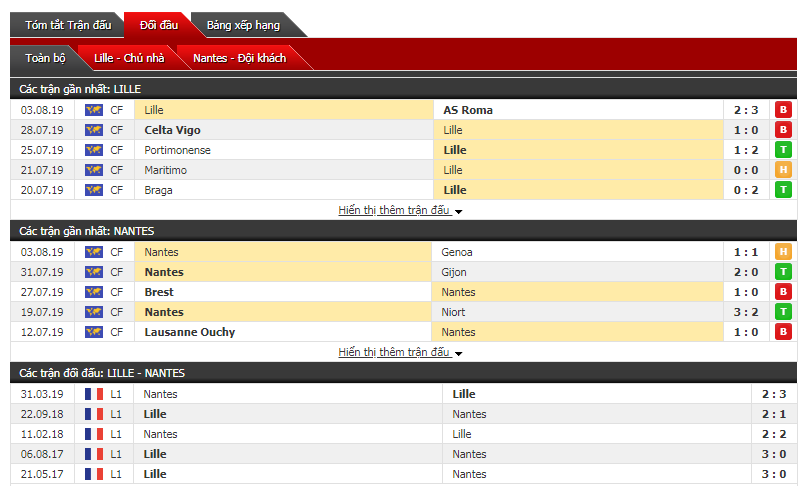This screenshot has height=486, width=800.
Task: Click the French flag icon for 11.02.18 match
Action: tap(94, 434)
